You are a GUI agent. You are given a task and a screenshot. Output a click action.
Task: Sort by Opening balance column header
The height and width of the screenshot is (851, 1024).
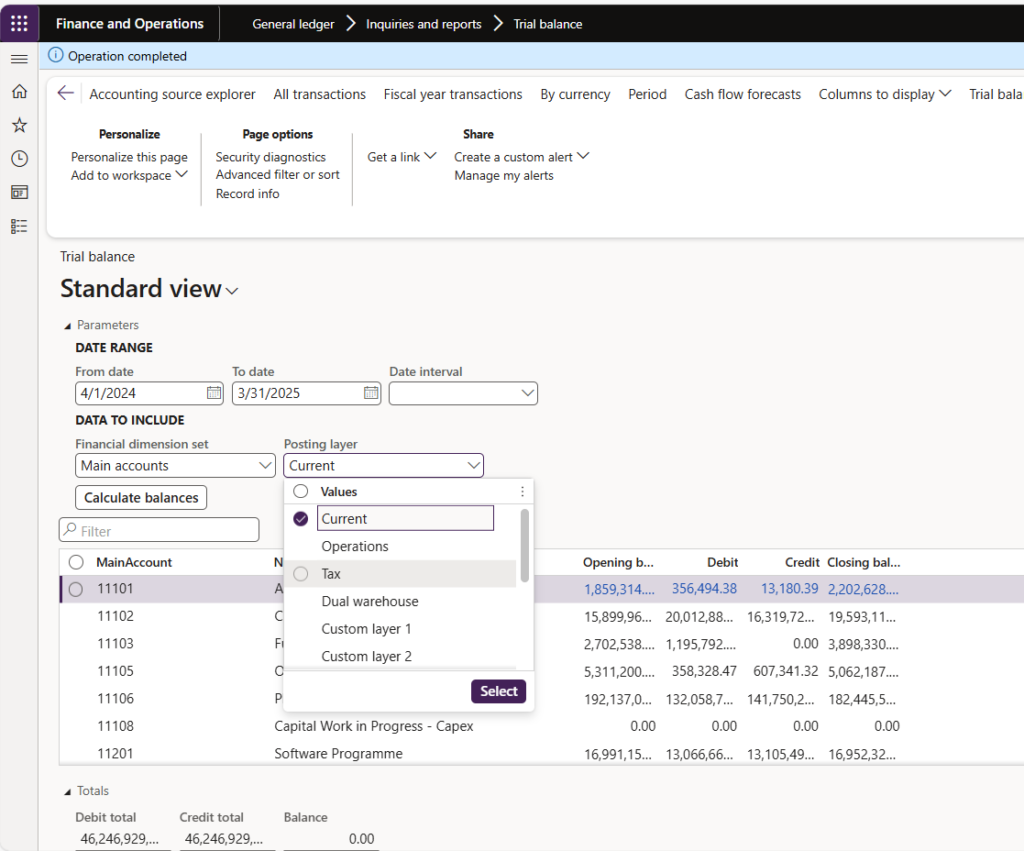618,562
